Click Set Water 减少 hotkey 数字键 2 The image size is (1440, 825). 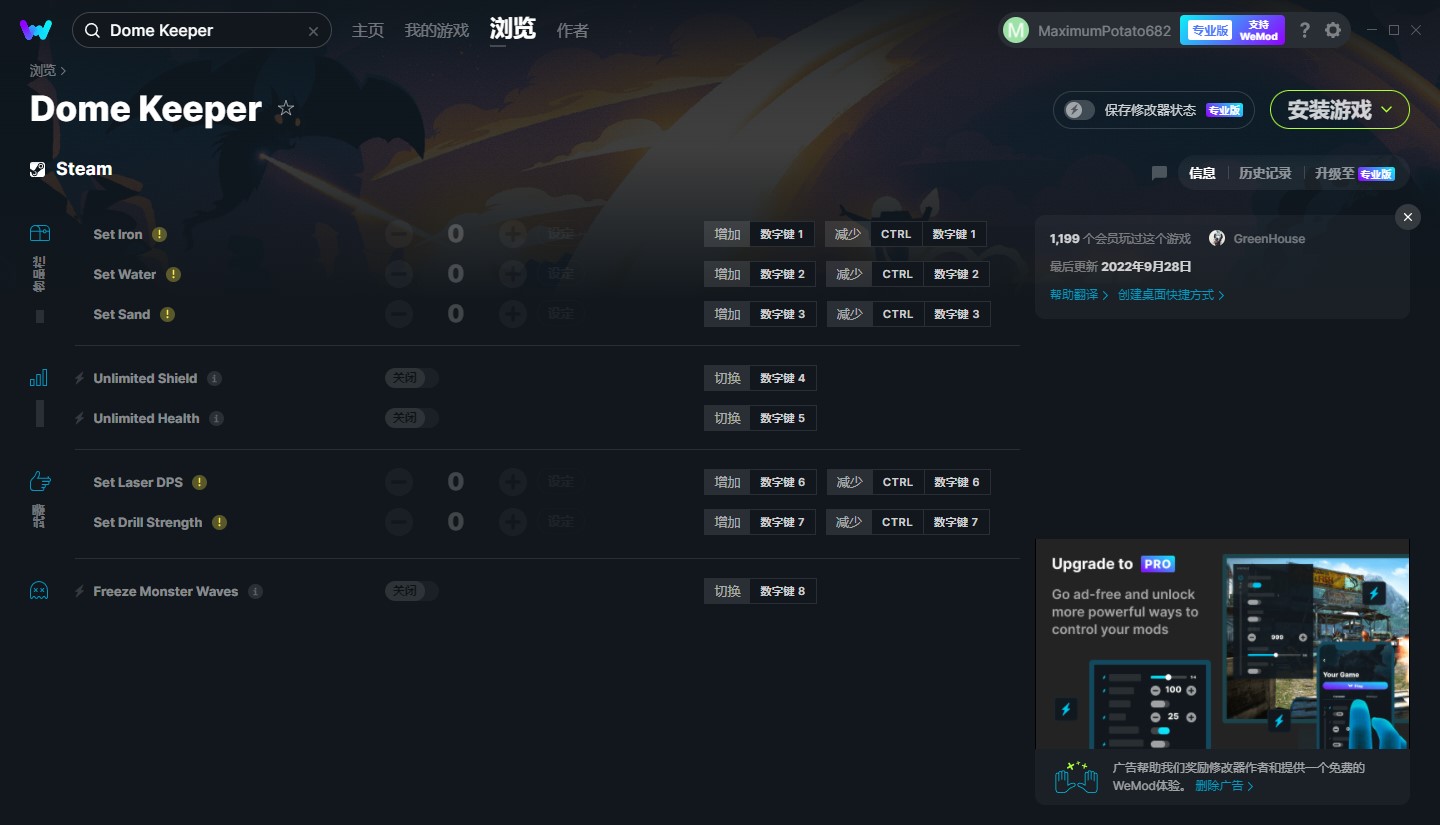point(908,274)
